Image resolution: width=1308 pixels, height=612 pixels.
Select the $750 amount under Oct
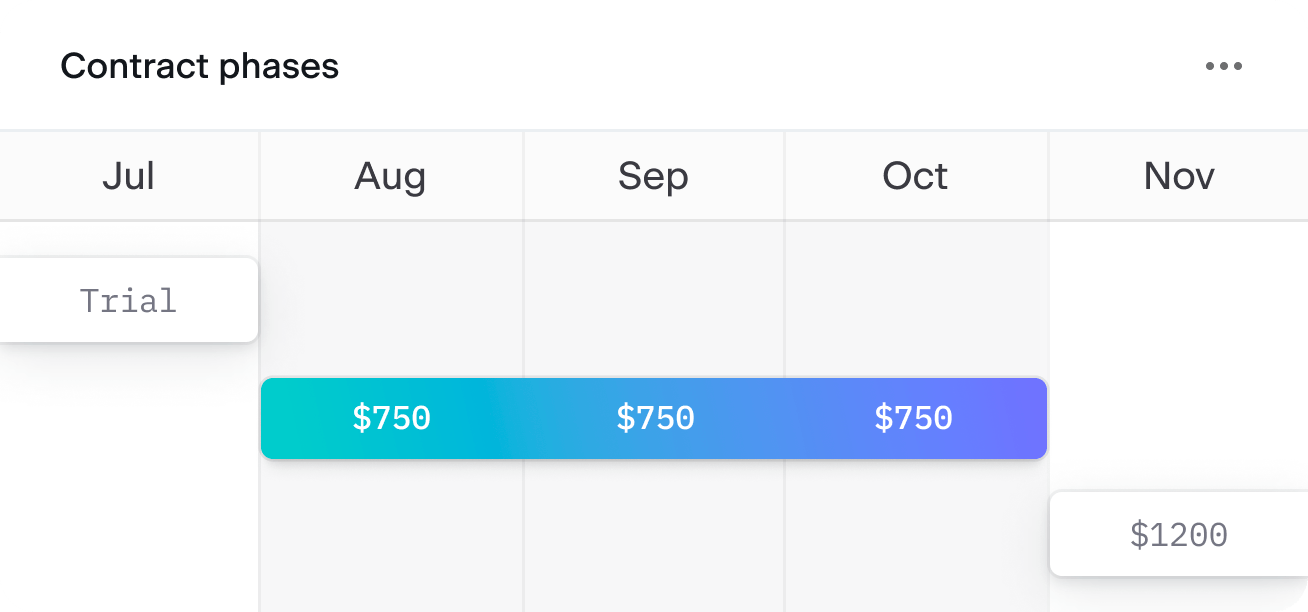click(913, 418)
